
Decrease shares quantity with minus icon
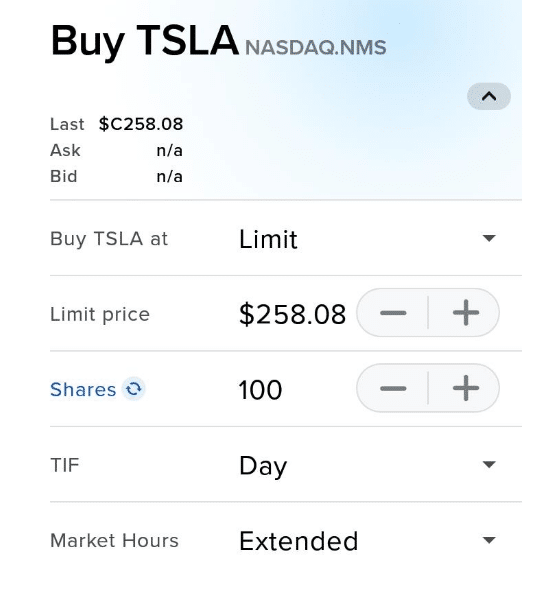click(393, 388)
